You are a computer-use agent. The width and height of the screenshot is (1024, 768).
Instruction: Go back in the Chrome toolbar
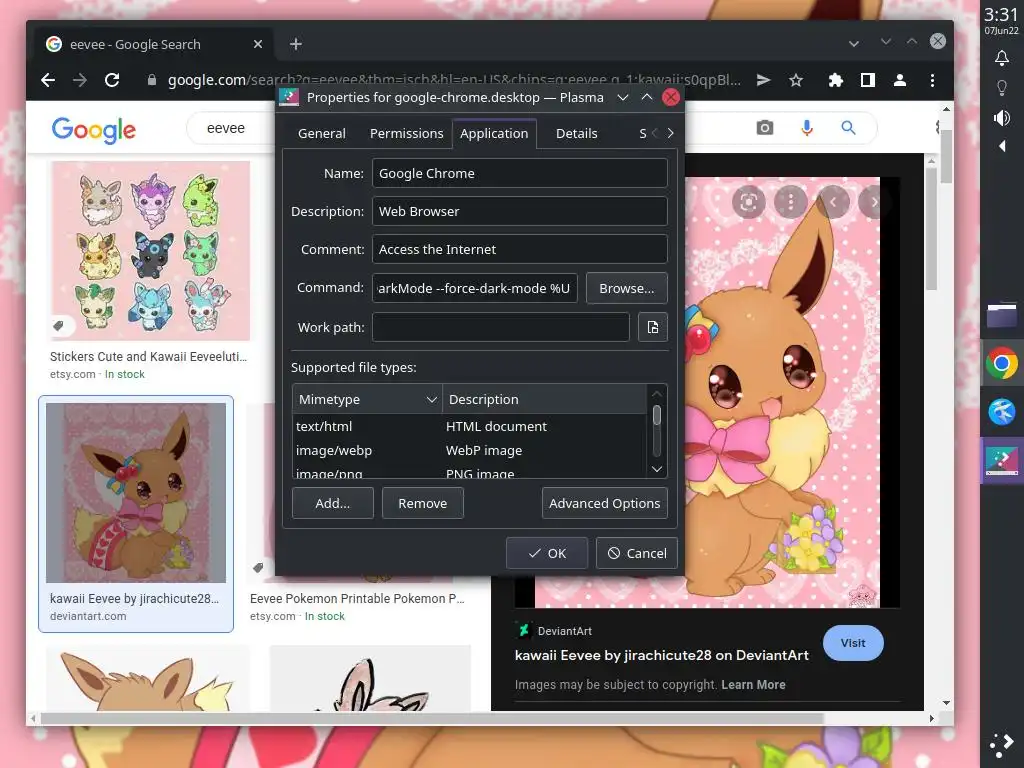pos(48,80)
